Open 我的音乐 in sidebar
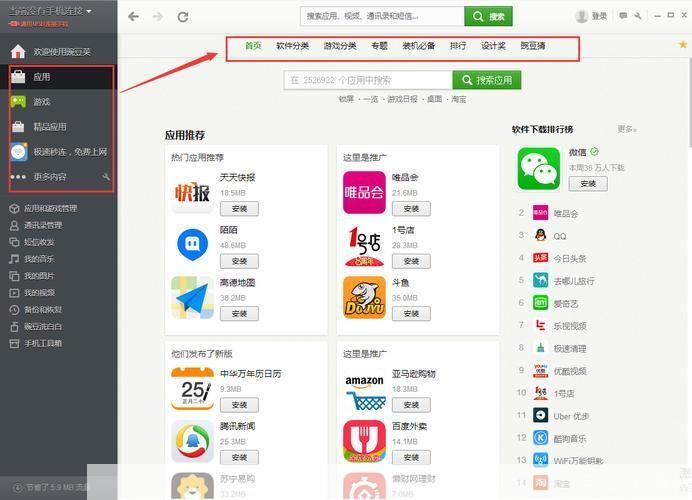 pos(32,259)
